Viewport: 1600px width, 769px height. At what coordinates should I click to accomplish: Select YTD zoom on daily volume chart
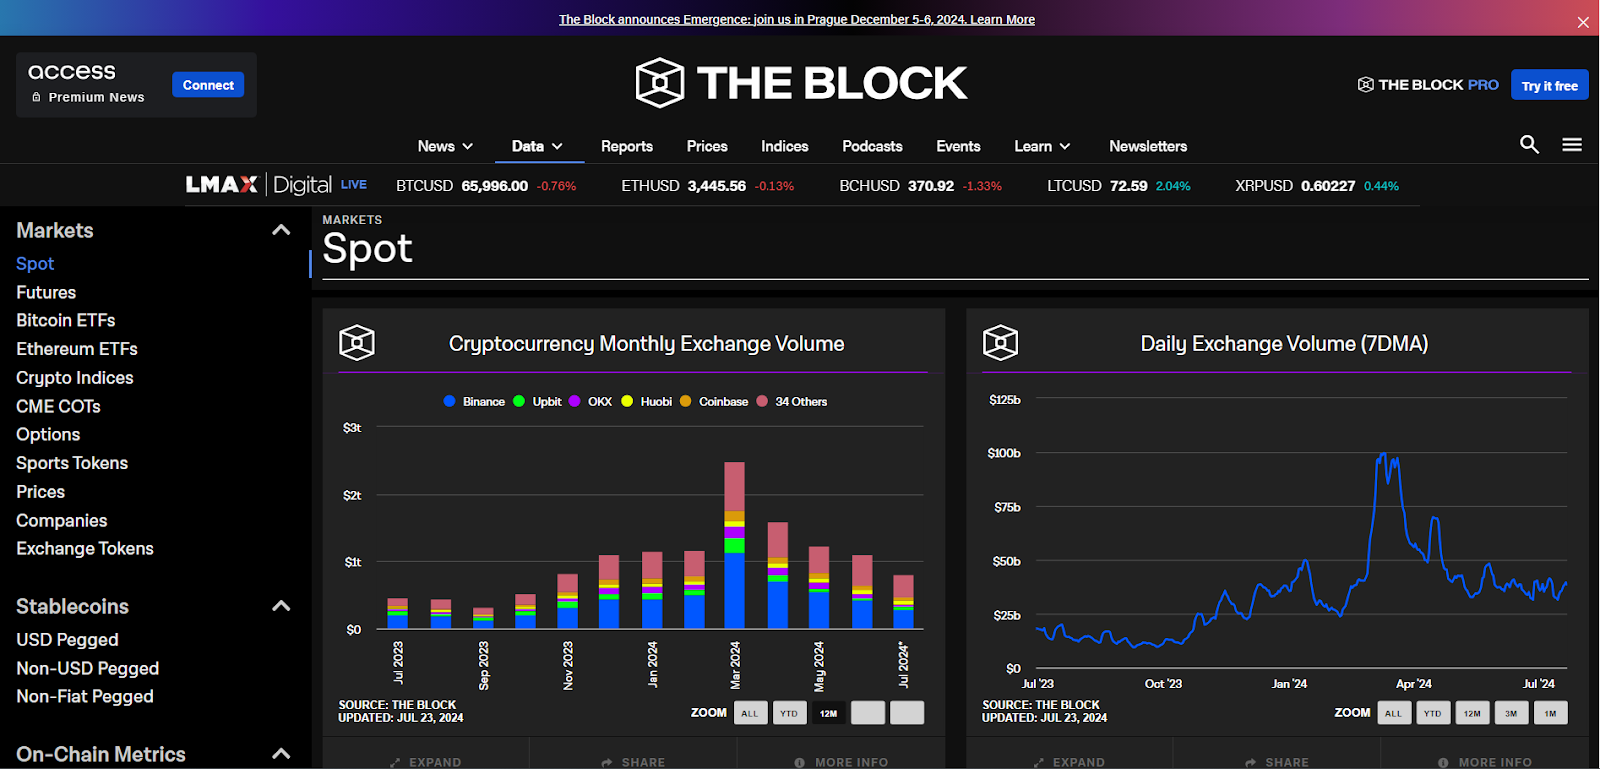(x=1433, y=713)
